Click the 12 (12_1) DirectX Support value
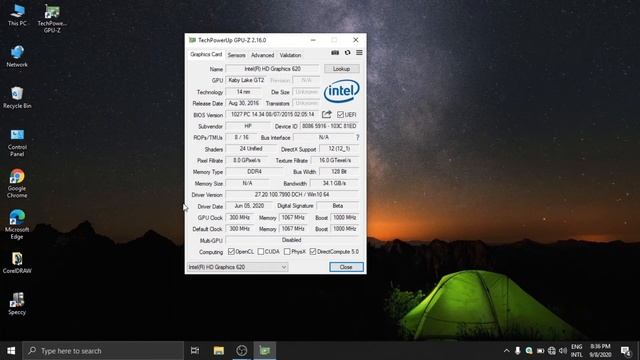Viewport: 640px width, 360px height. coord(339,149)
